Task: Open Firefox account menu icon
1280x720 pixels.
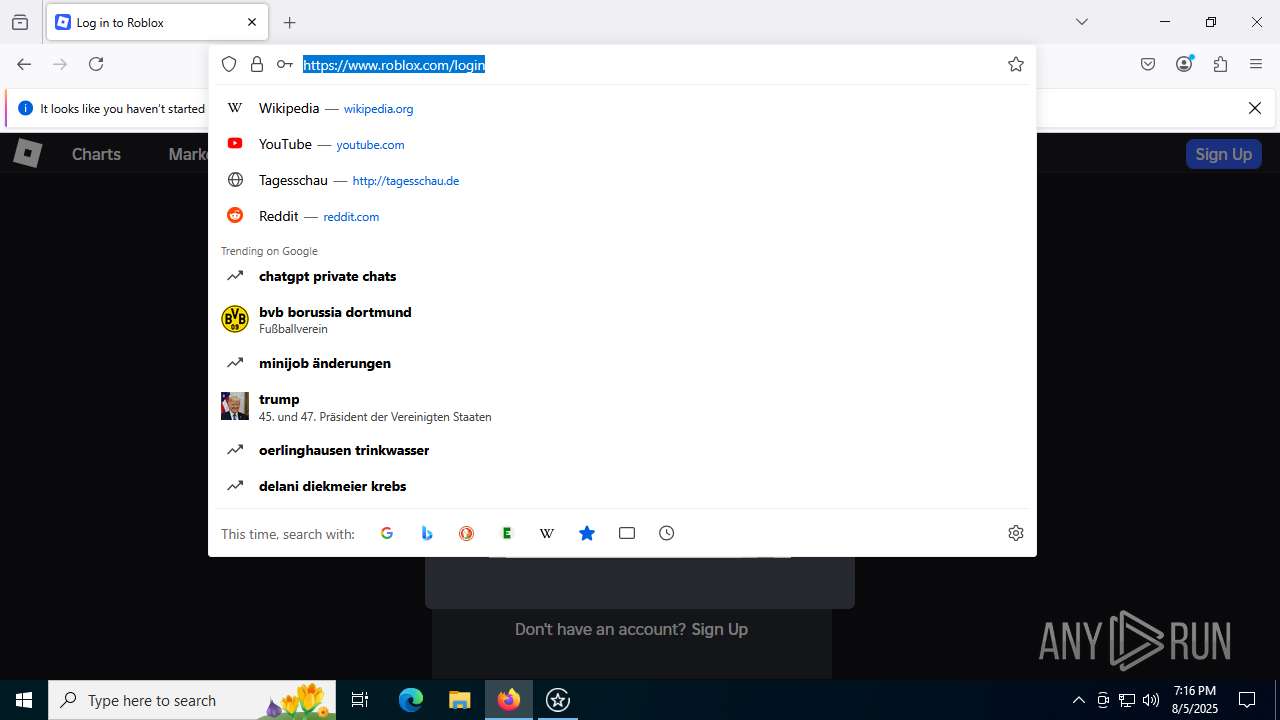Action: [1184, 64]
